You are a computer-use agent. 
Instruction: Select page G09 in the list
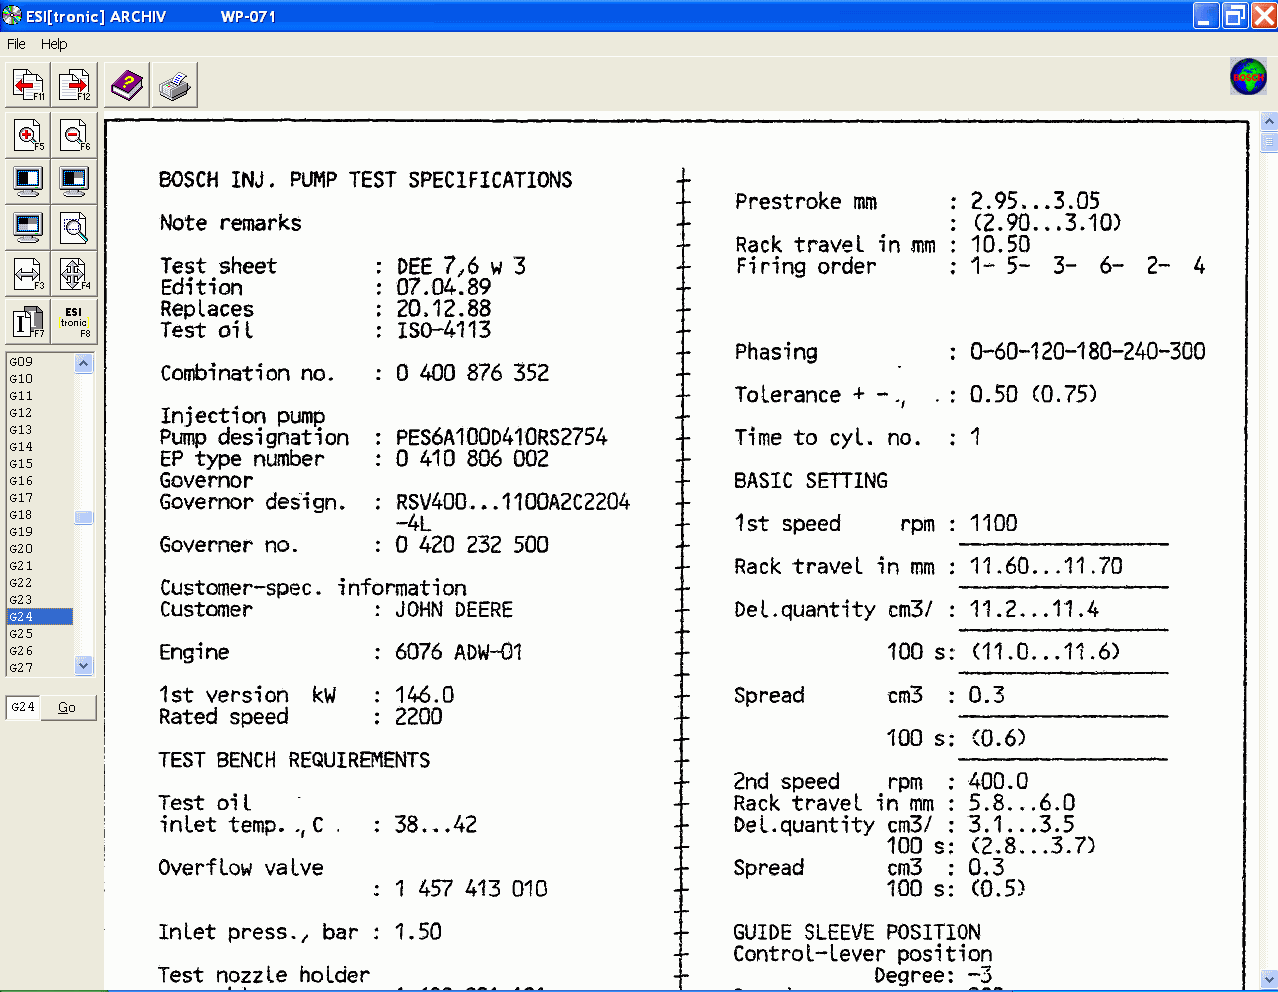pos(40,361)
